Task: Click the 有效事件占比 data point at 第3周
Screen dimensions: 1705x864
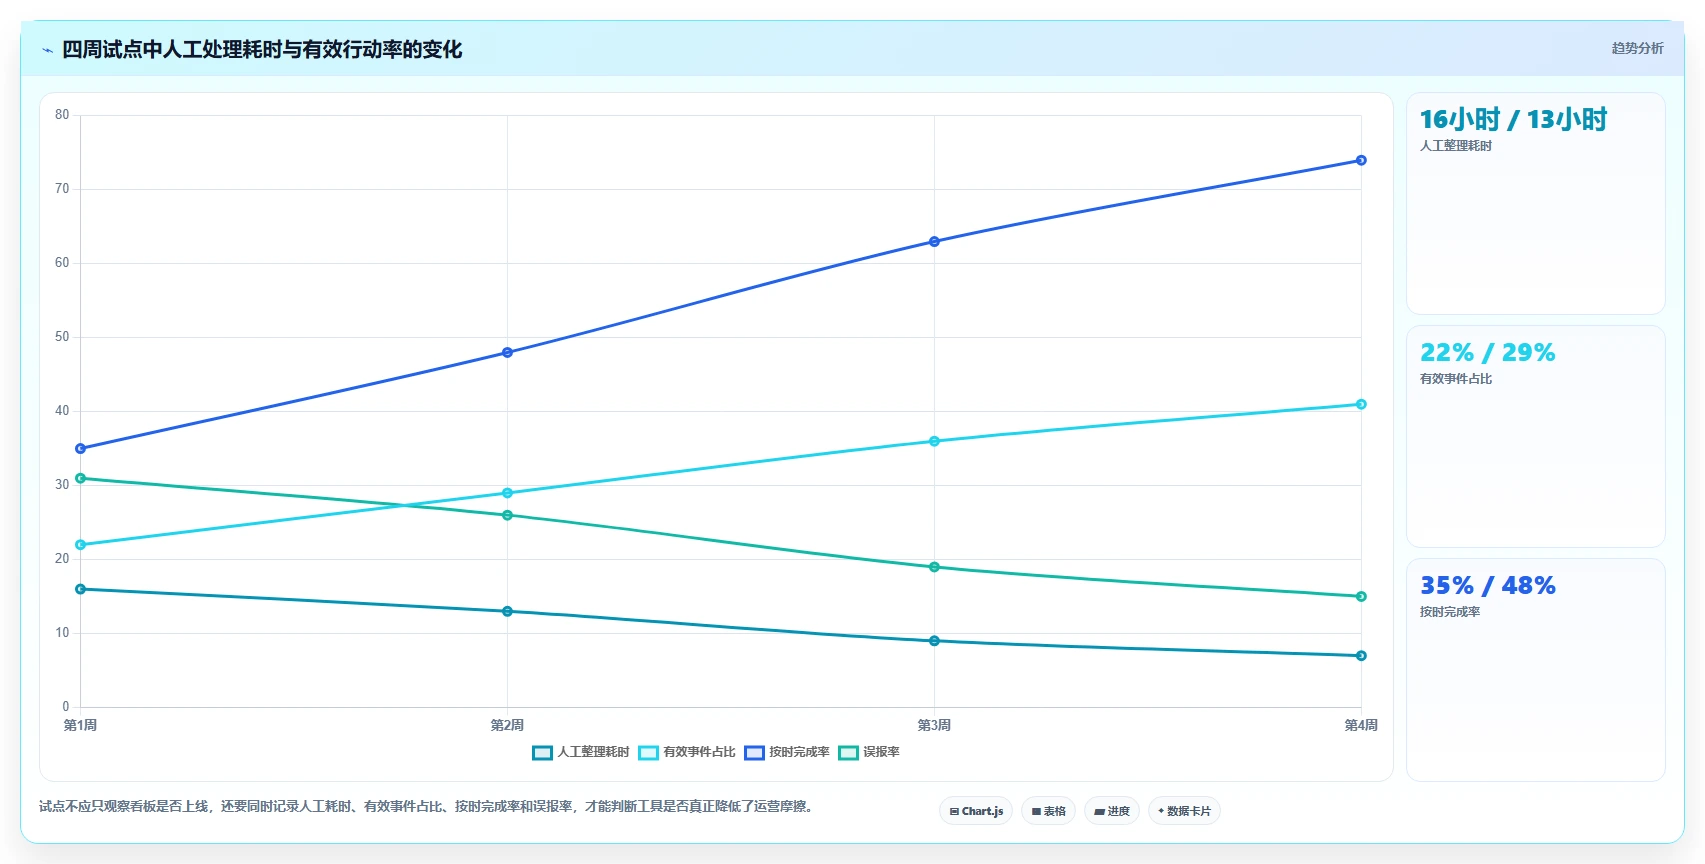Action: (934, 441)
